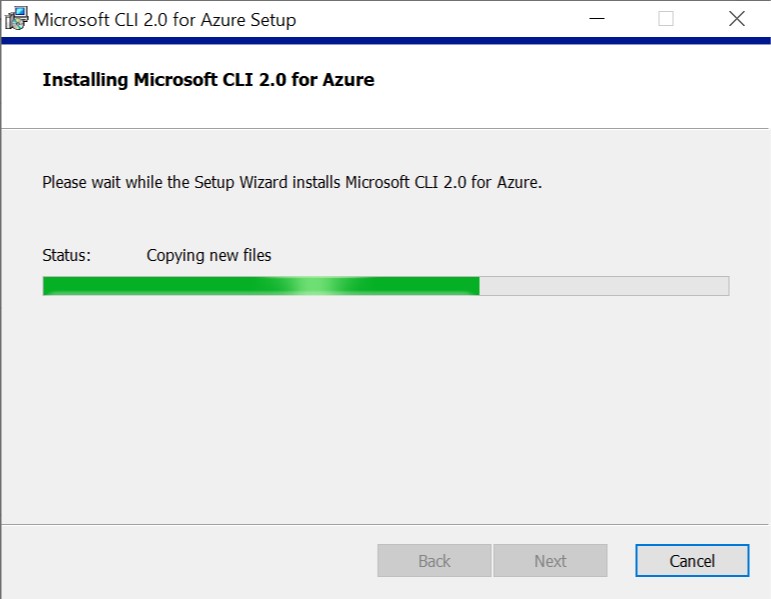Screen dimensions: 771x599
Task: Click the unfilled gray progress bar portion
Action: [x=604, y=286]
